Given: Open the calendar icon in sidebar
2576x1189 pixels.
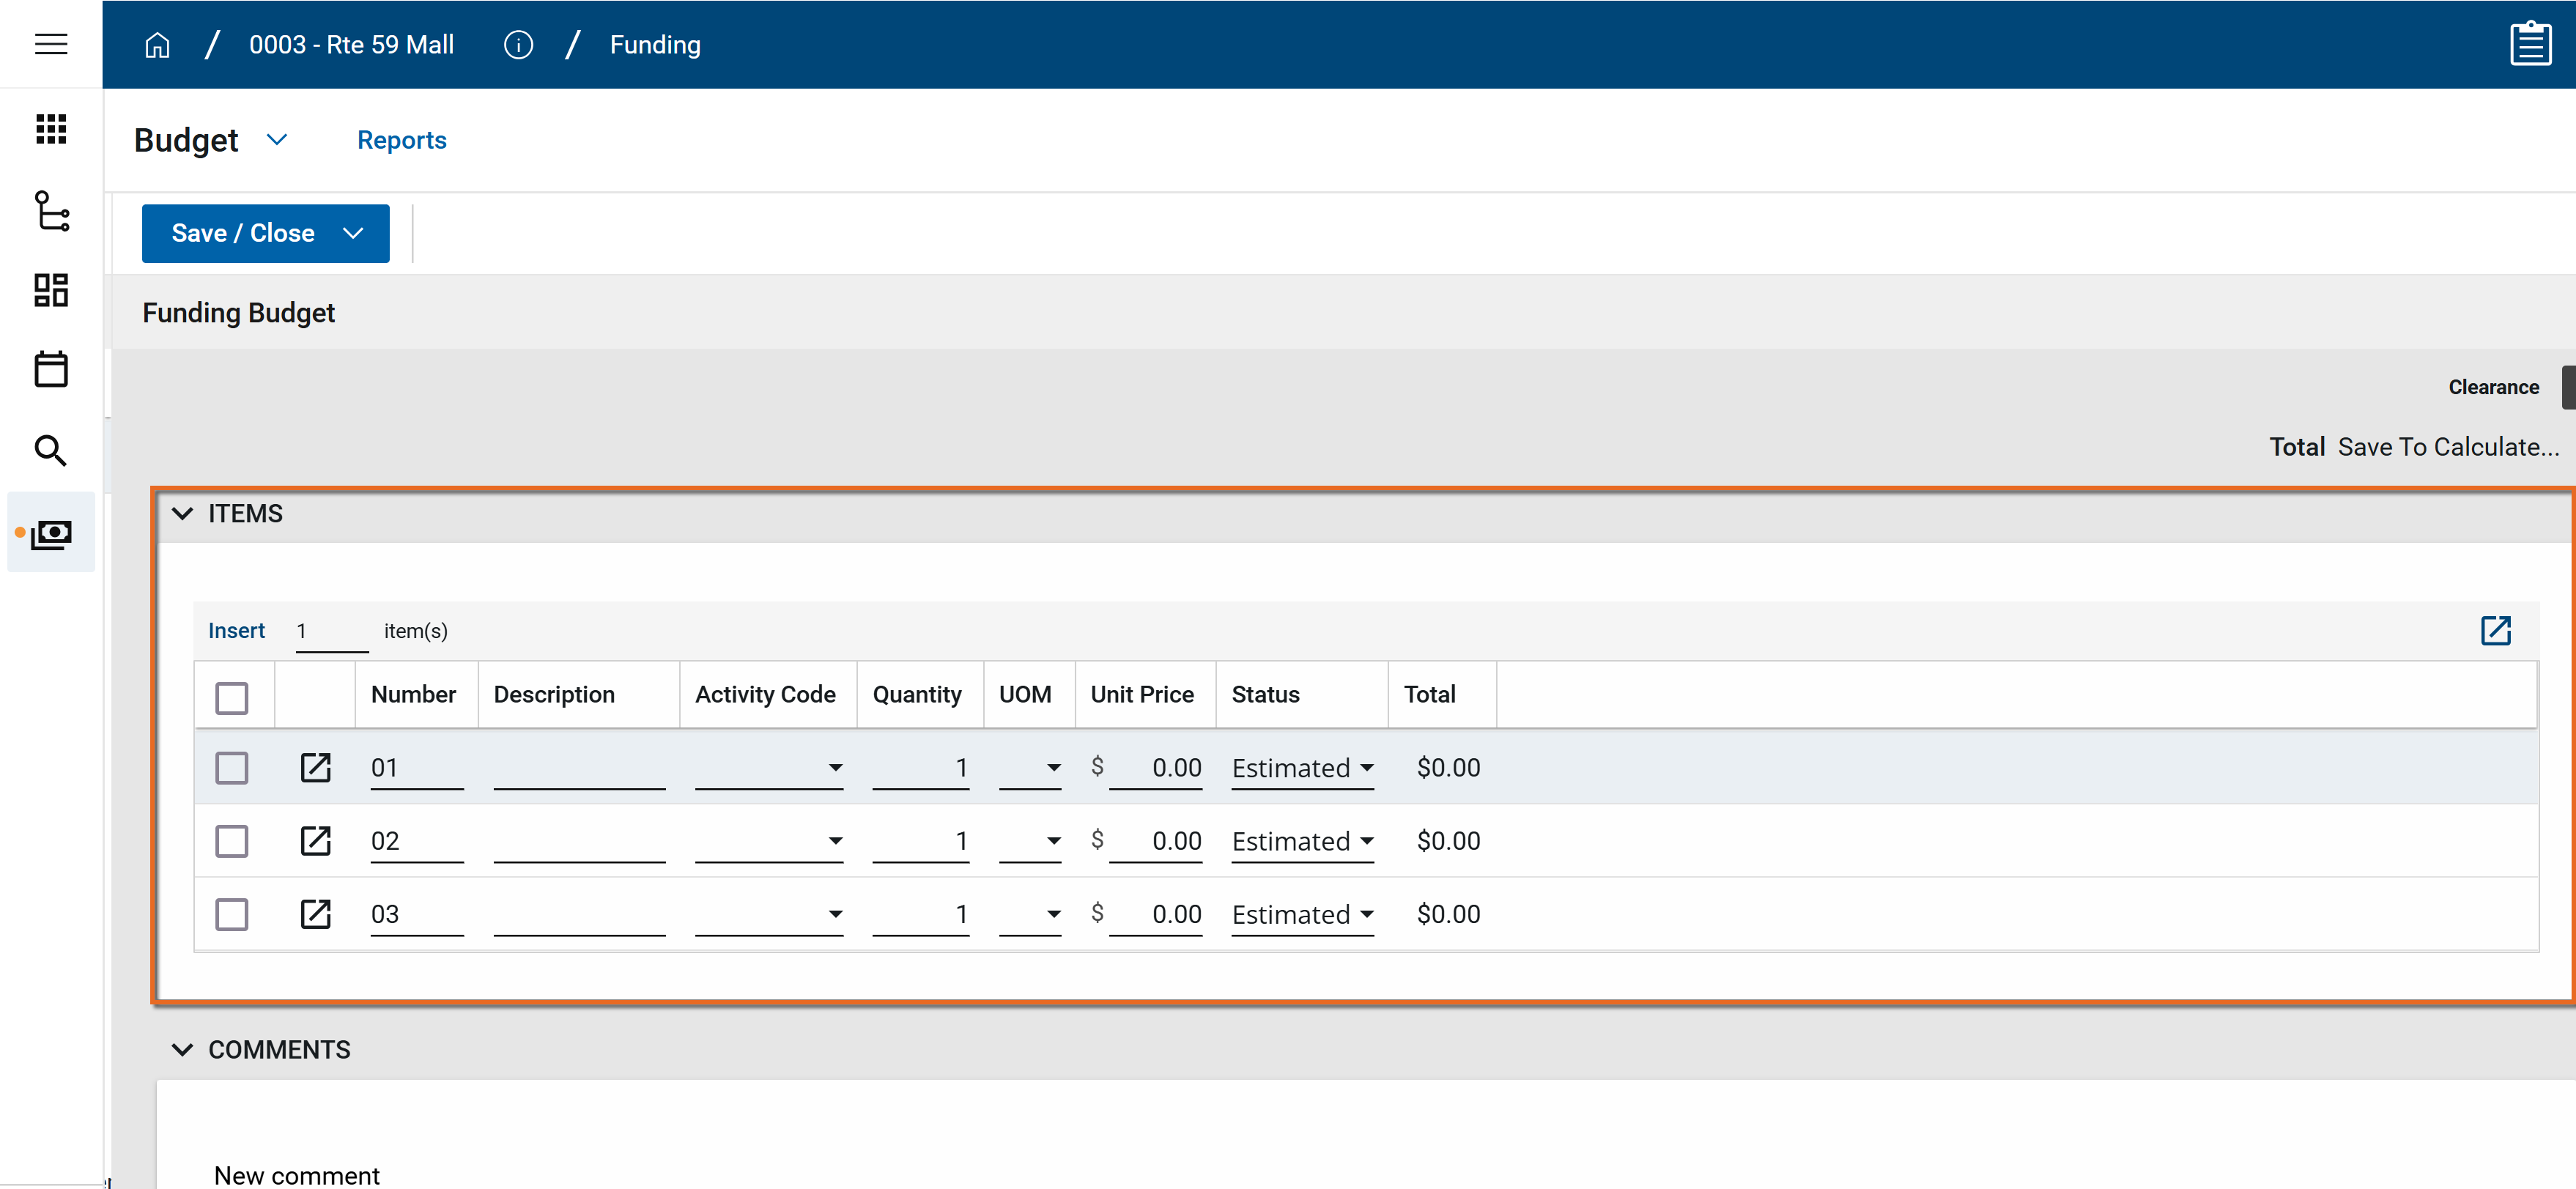Looking at the screenshot, I should click(x=51, y=369).
